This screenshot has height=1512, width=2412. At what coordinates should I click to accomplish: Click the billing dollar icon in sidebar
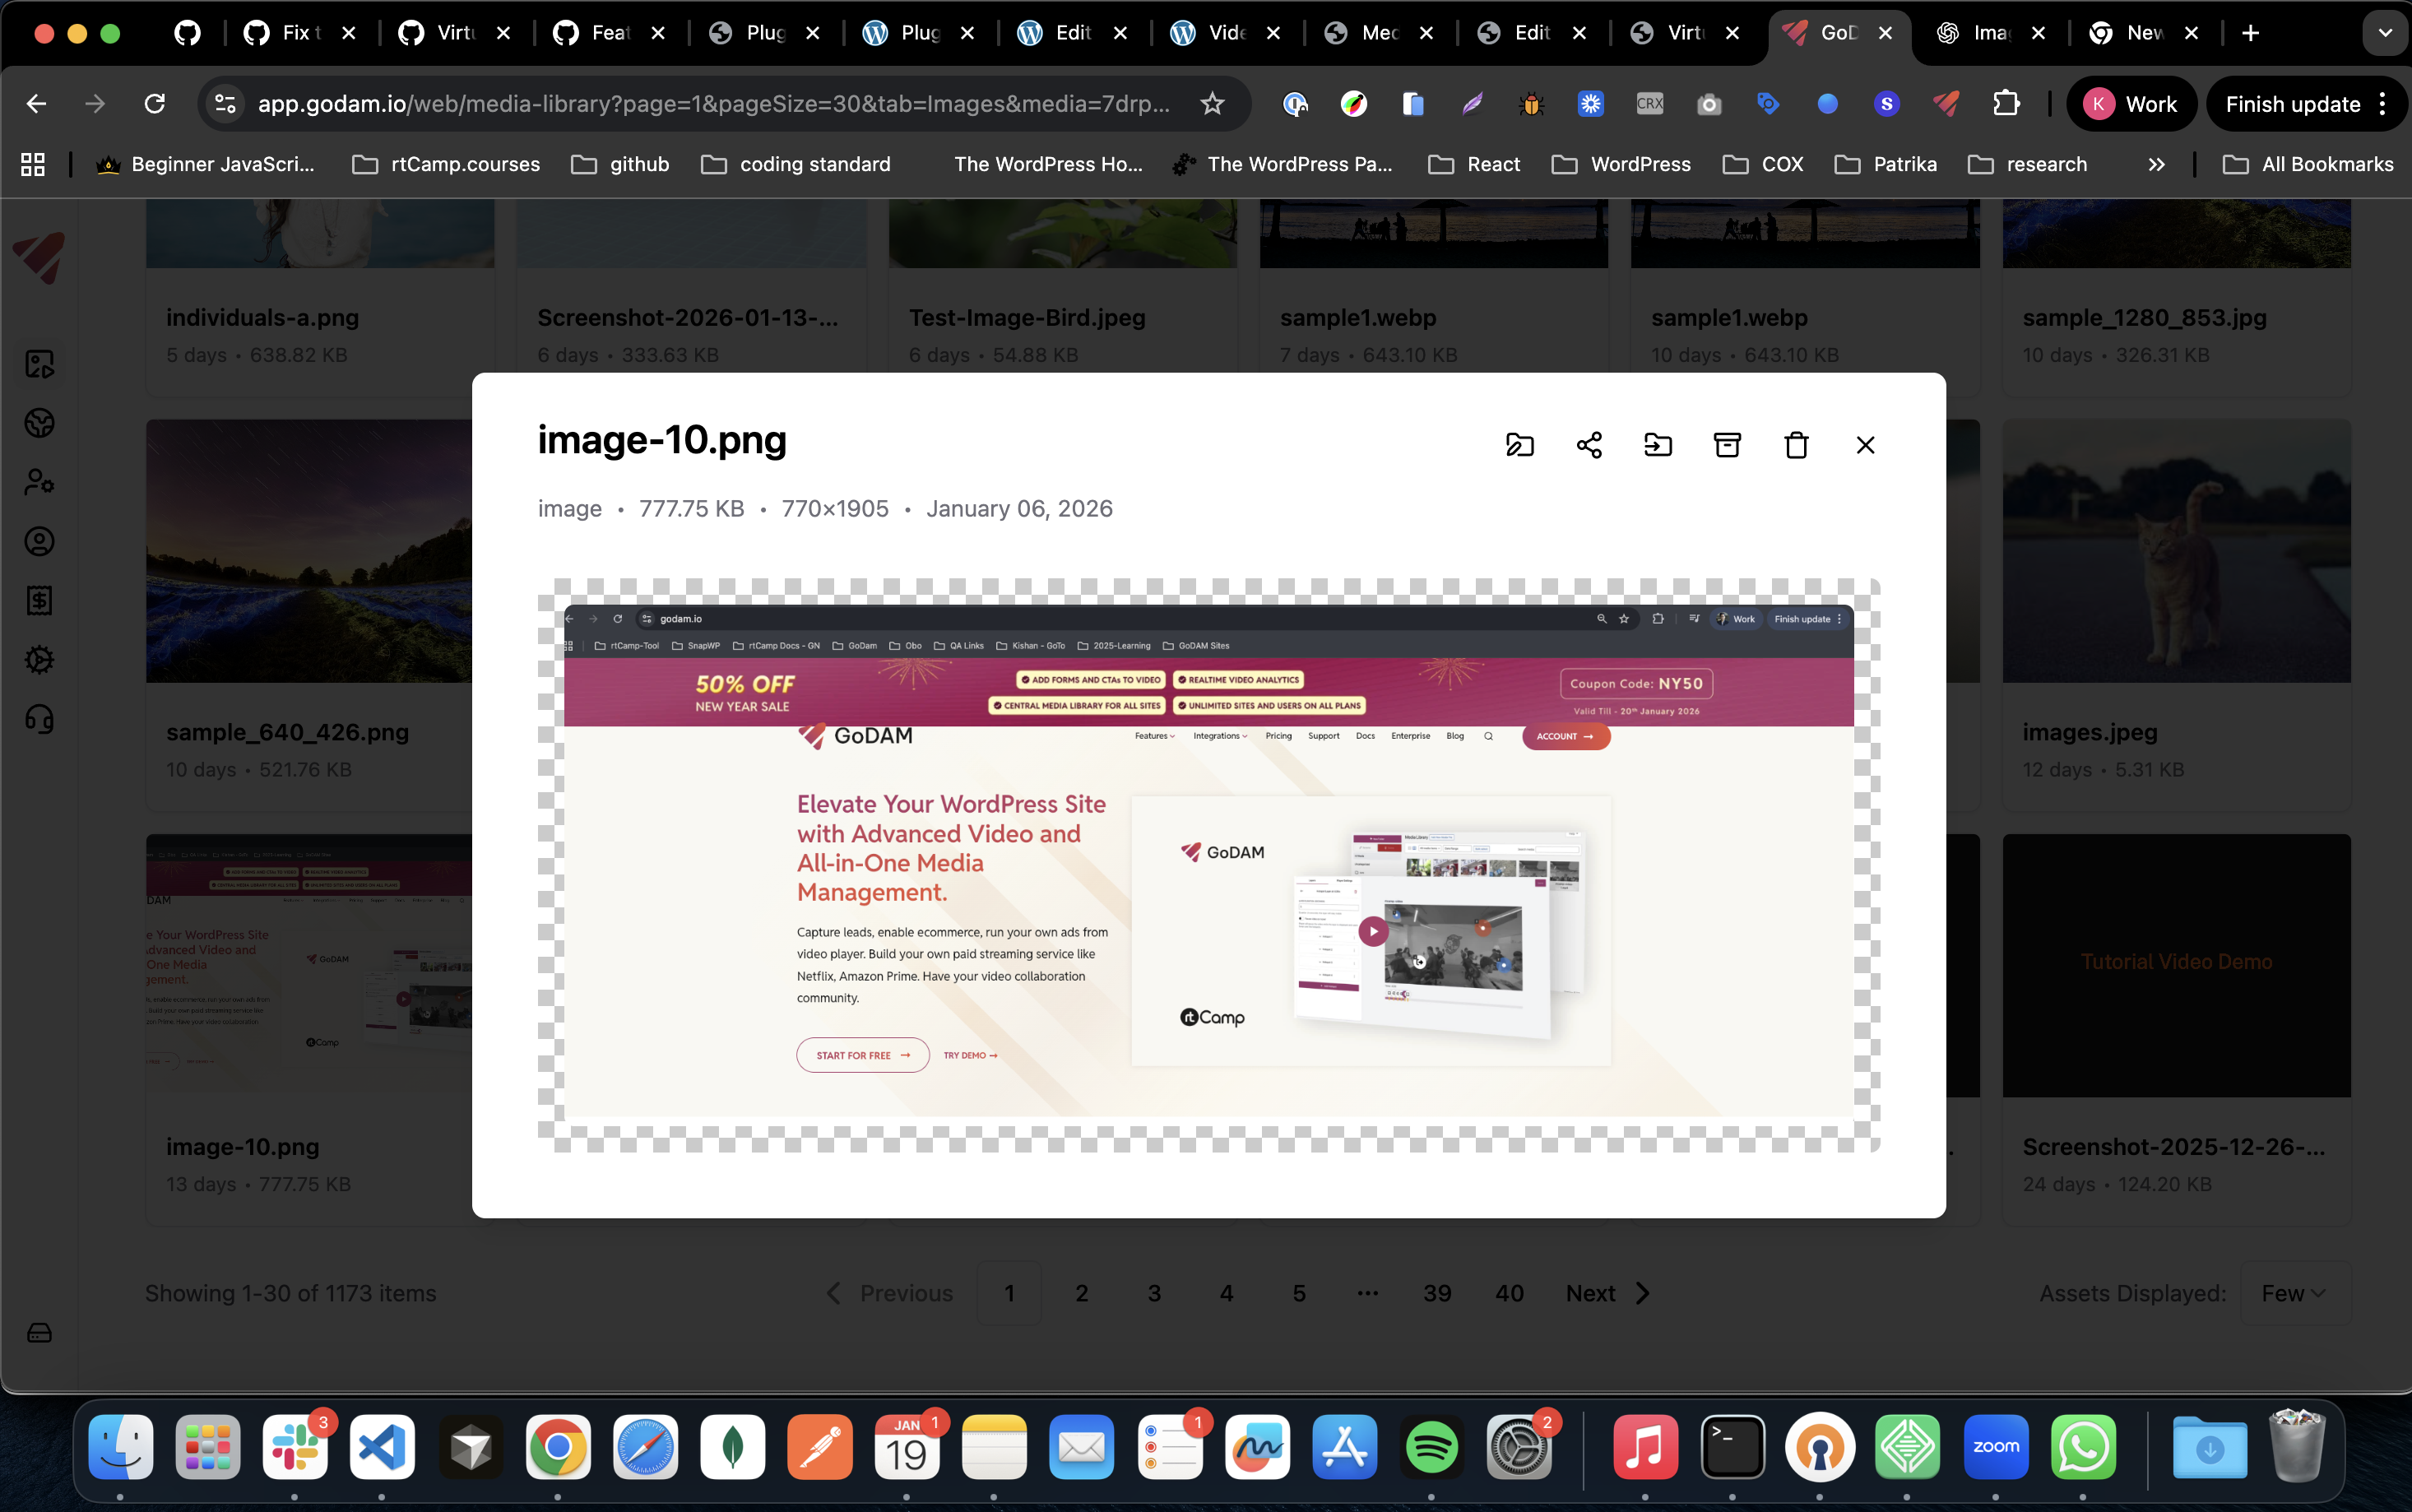point(39,601)
